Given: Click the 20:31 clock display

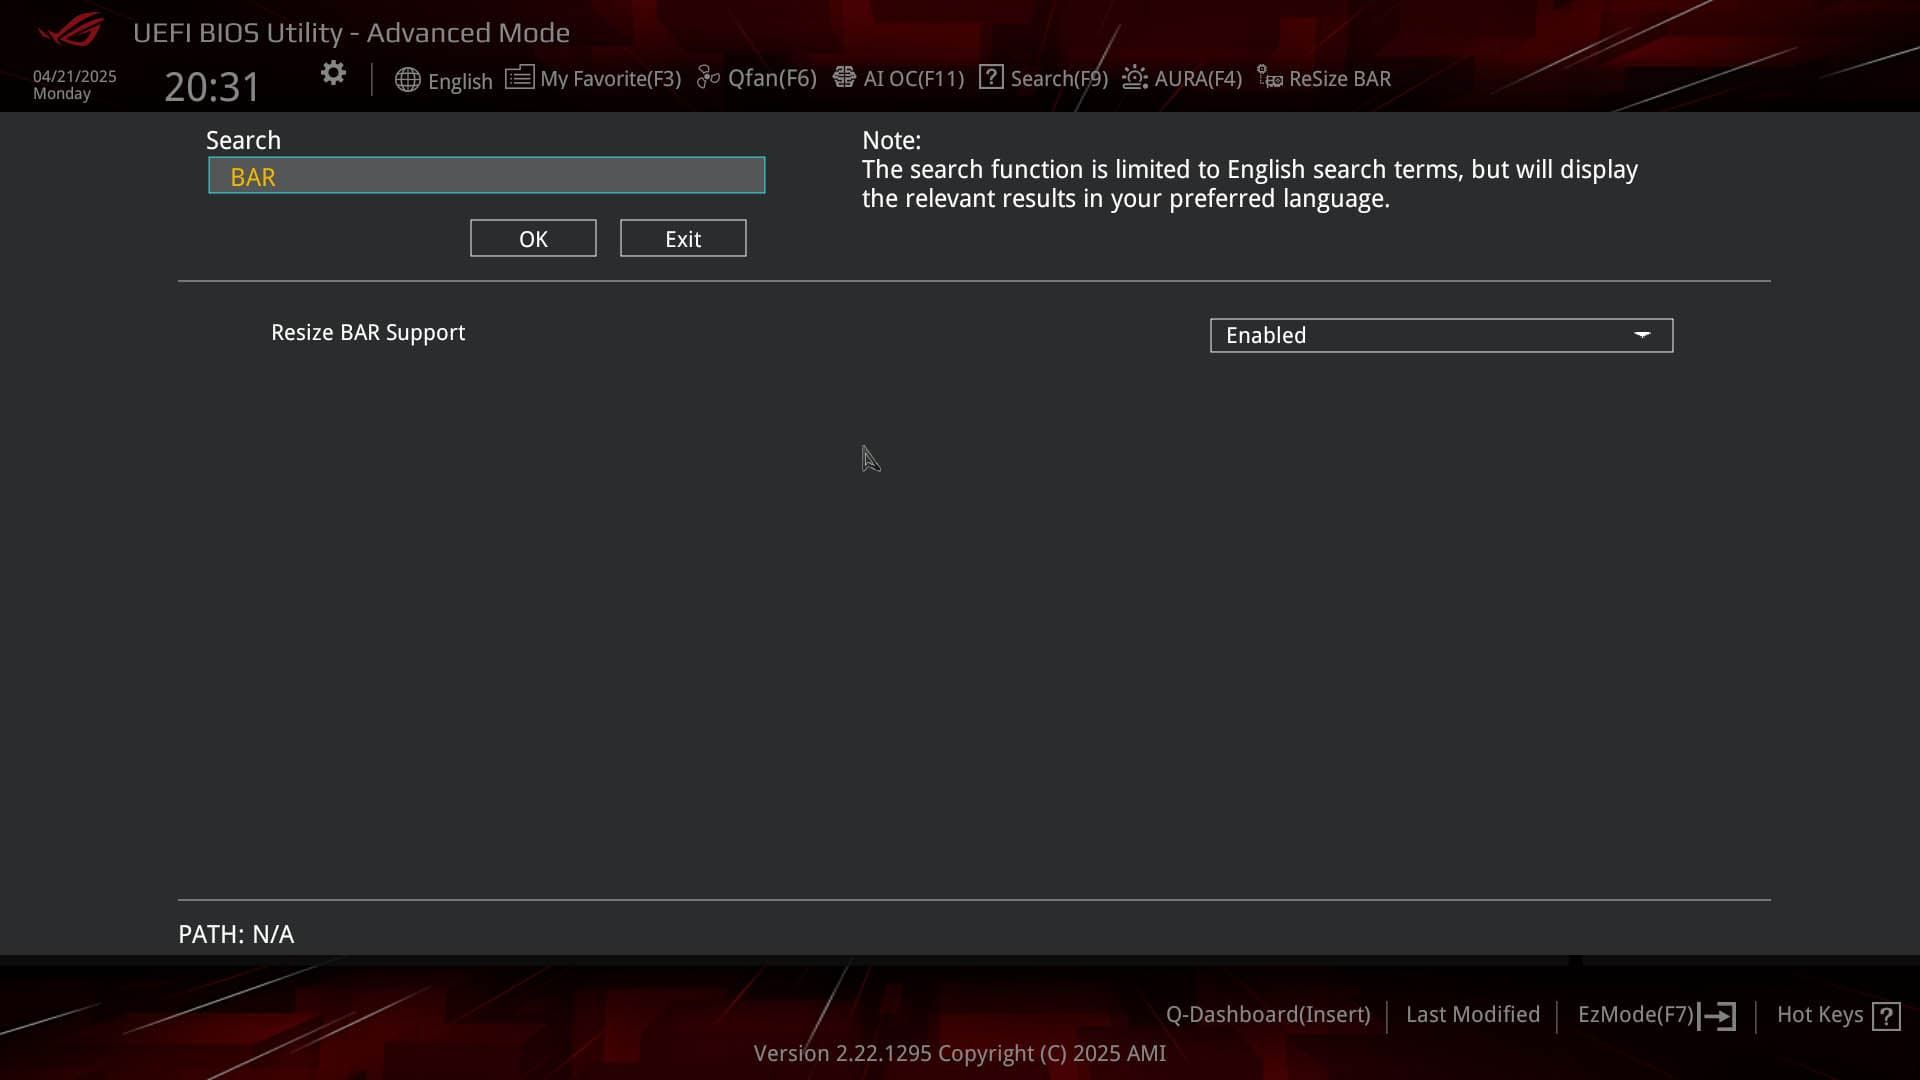Looking at the screenshot, I should (x=212, y=87).
